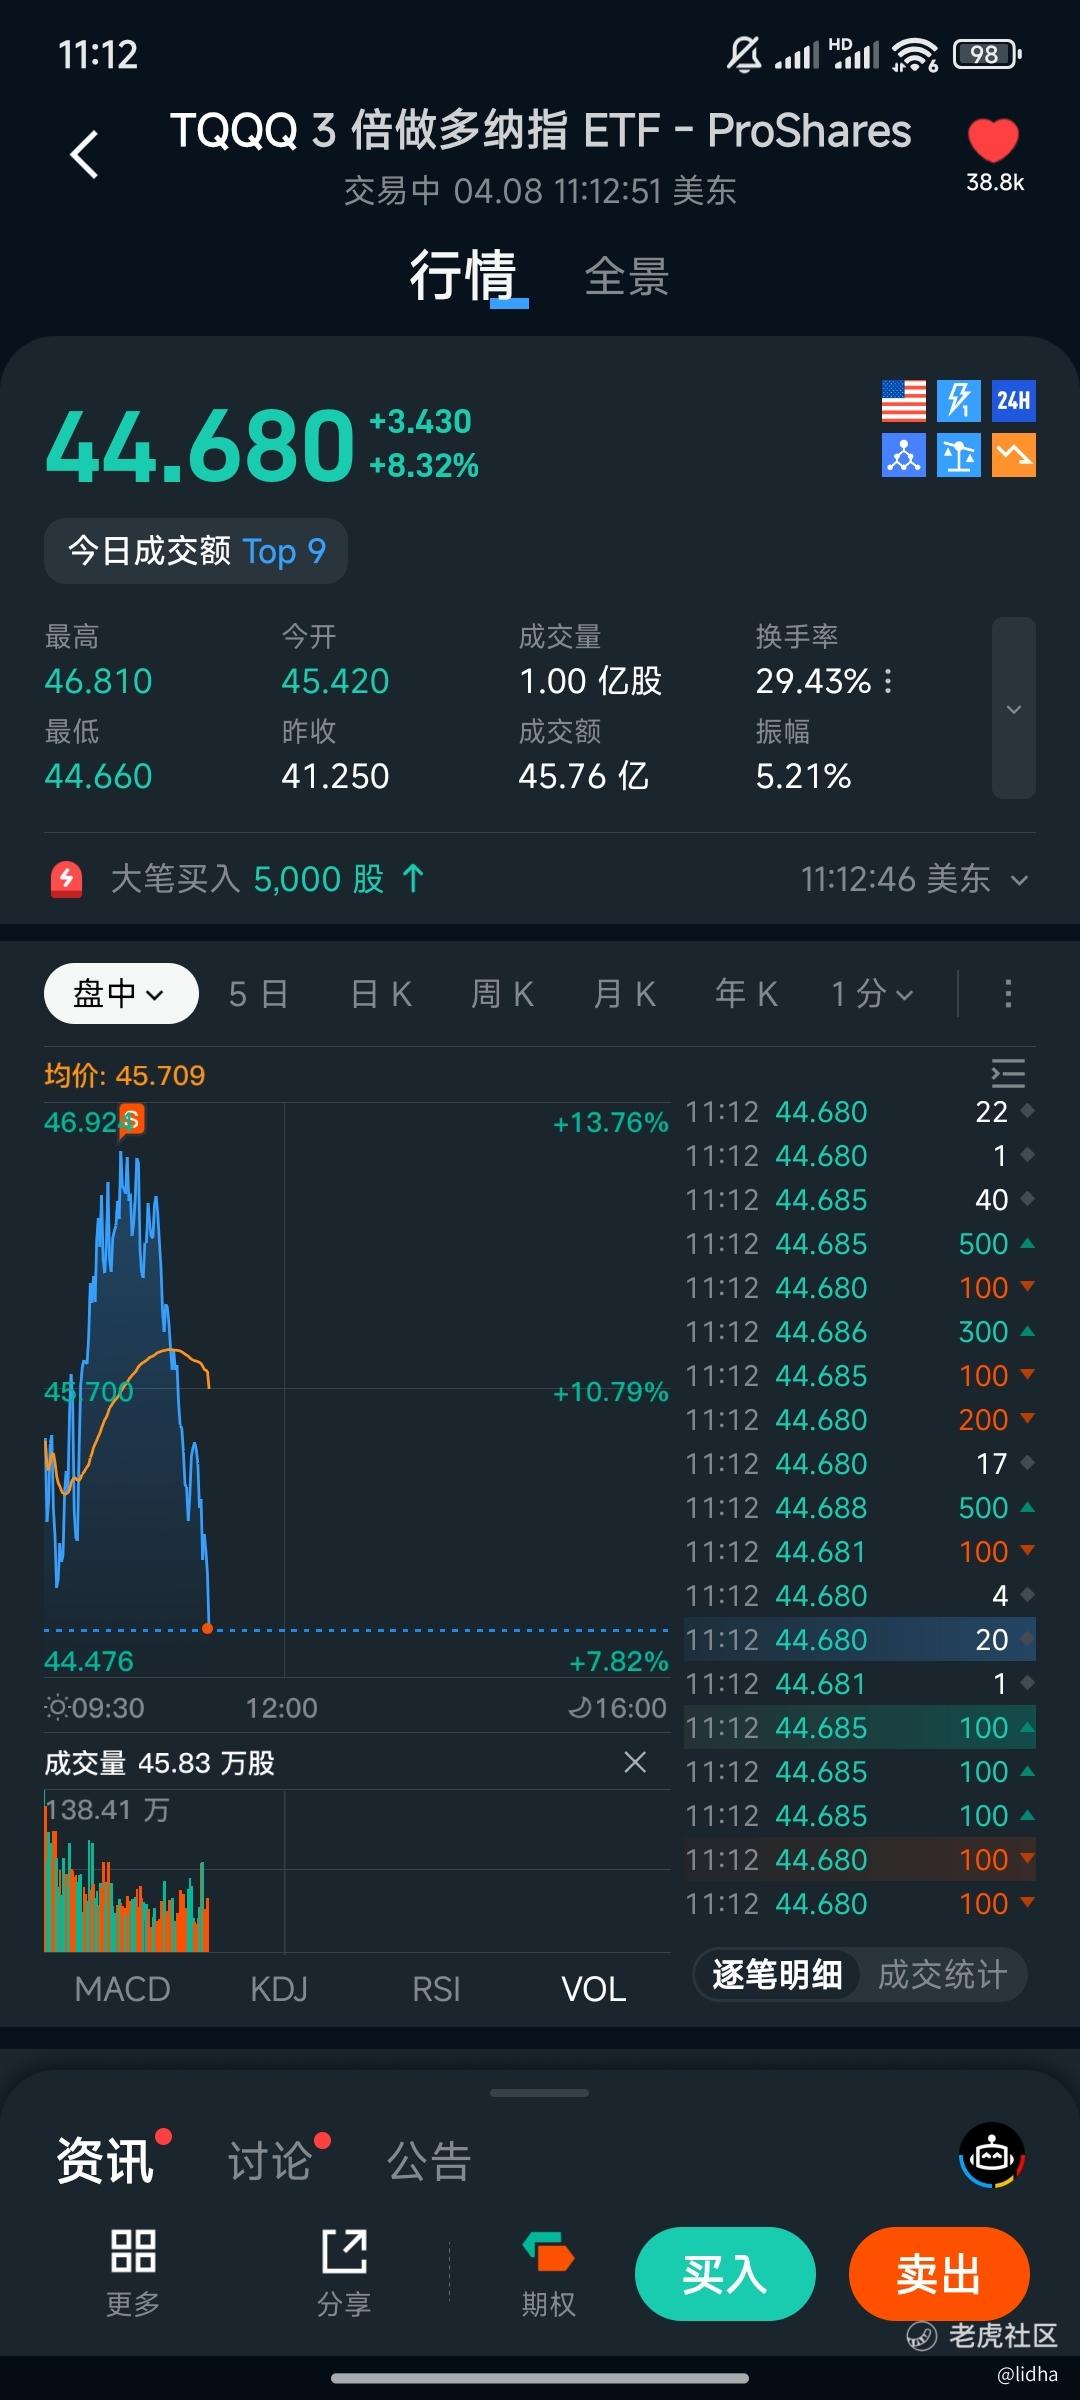The width and height of the screenshot is (1080, 2400).
Task: Tap the 均价: 45.709 average price label
Action: coord(124,1075)
